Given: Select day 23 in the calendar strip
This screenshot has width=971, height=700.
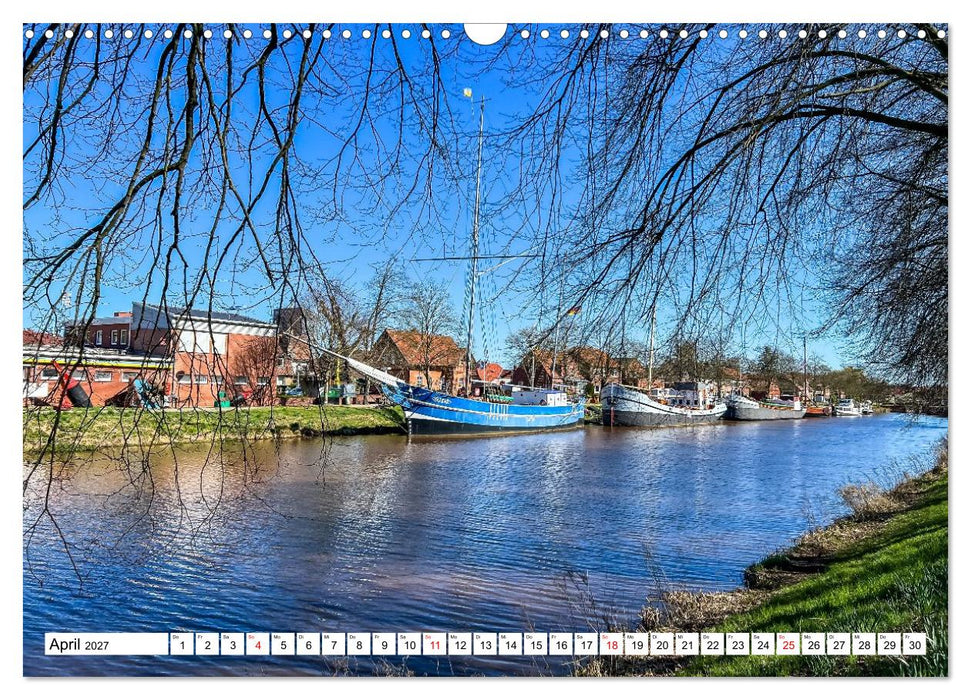Looking at the screenshot, I should 738,644.
